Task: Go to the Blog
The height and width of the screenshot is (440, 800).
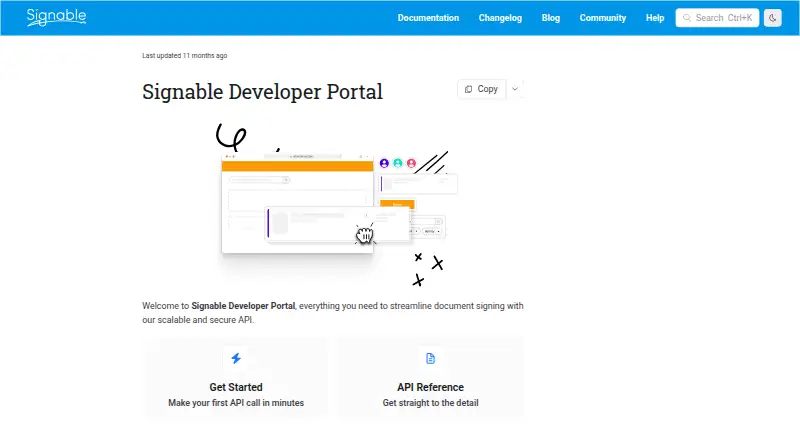Action: click(551, 18)
